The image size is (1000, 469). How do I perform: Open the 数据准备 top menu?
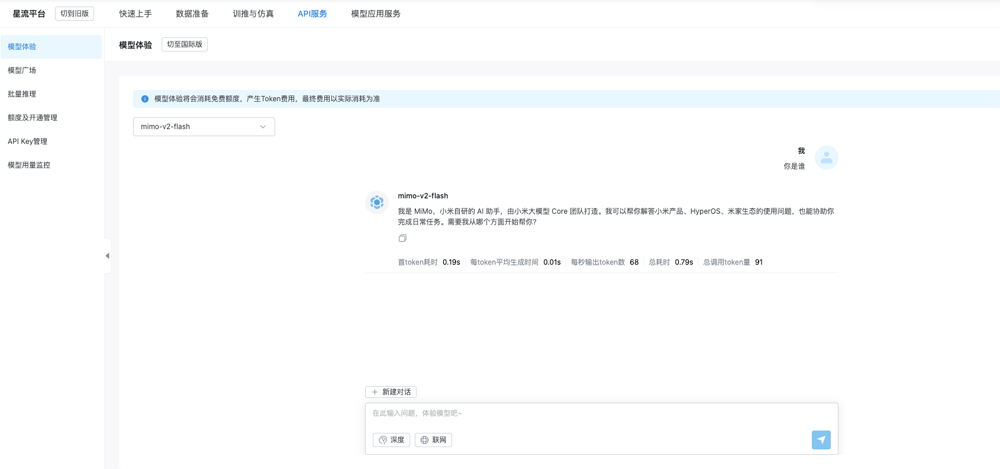[192, 14]
